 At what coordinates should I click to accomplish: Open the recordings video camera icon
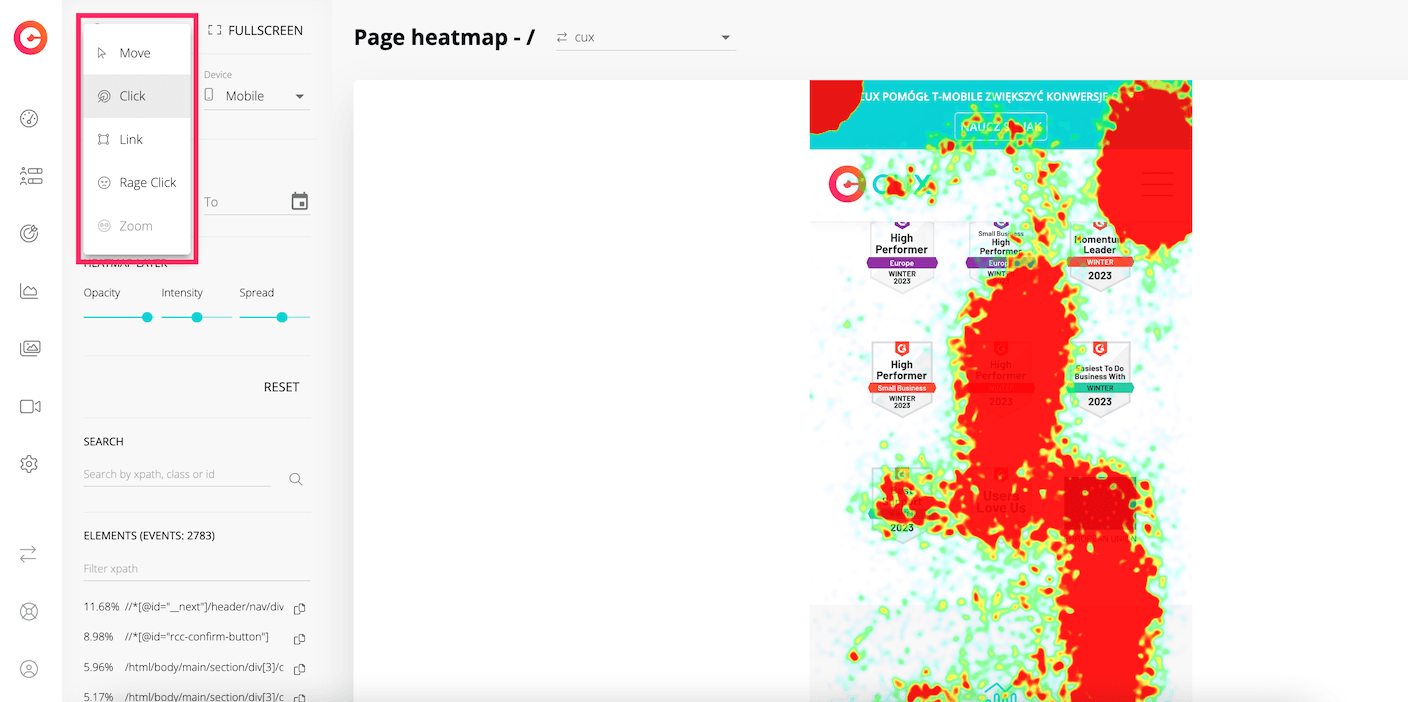[x=30, y=406]
